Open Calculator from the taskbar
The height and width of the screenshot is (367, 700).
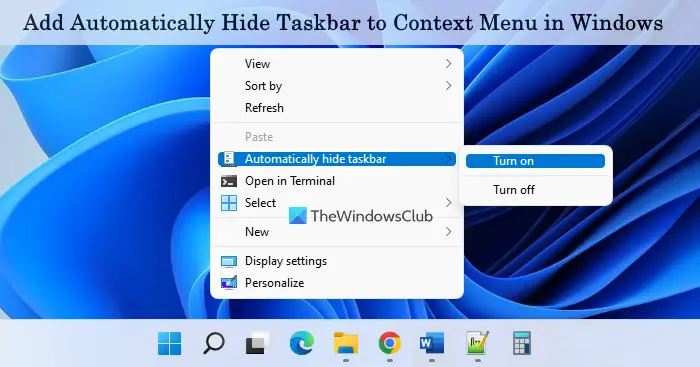(x=521, y=343)
